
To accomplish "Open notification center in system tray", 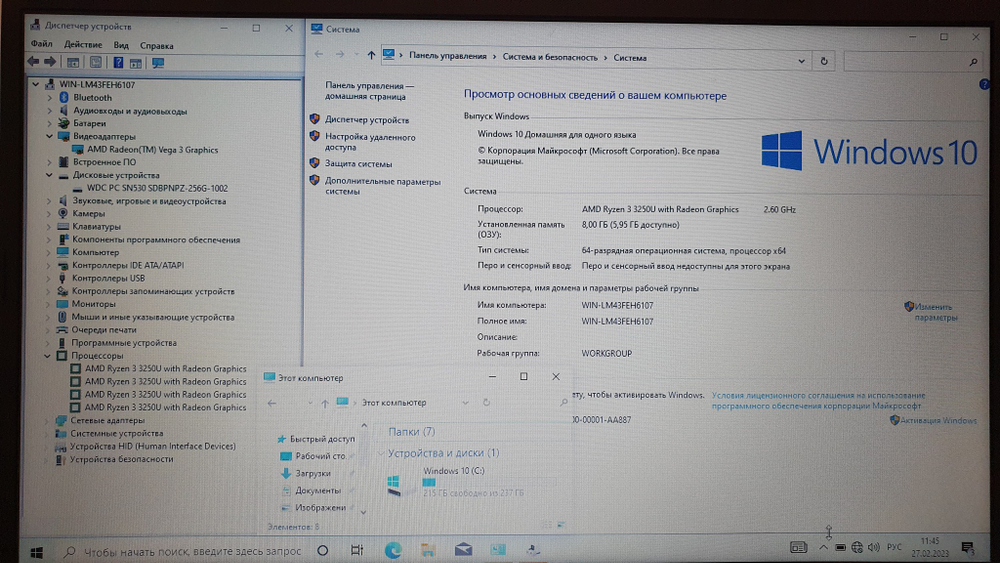I will (x=967, y=548).
